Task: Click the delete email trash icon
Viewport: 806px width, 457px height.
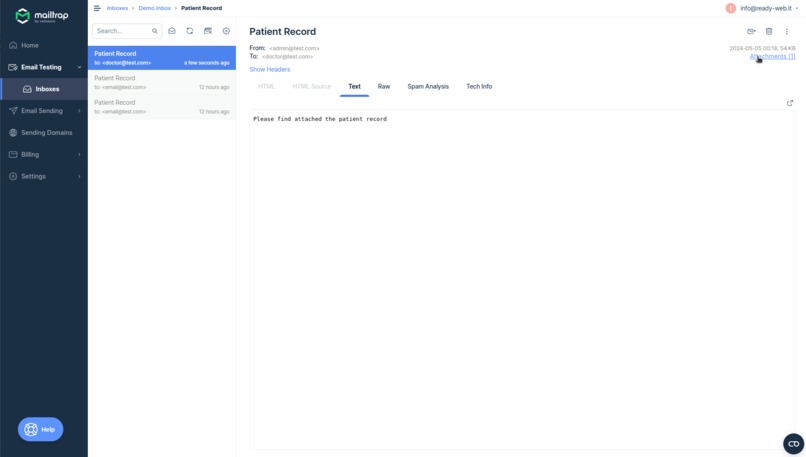Action: point(769,31)
